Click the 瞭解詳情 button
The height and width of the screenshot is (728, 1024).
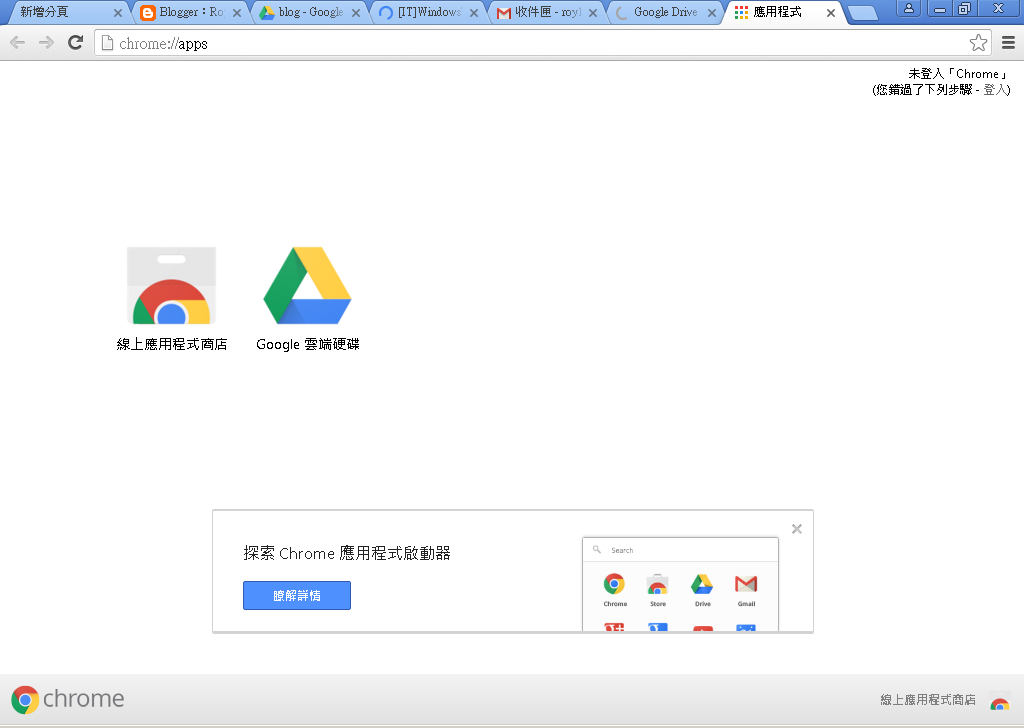(x=297, y=595)
